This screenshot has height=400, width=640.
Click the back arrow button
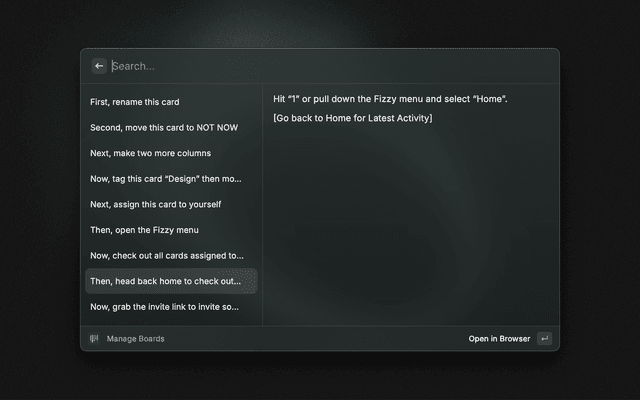[99, 66]
